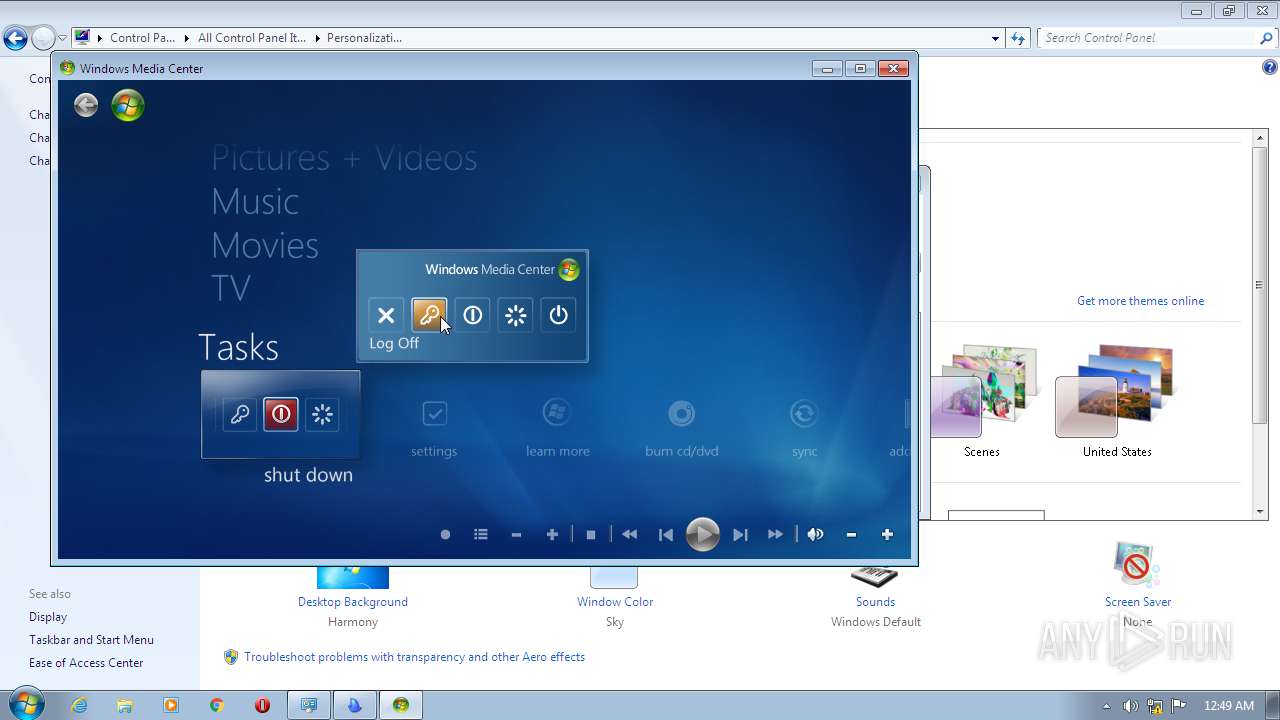Click the large round play button
The height and width of the screenshot is (720, 1280).
(703, 535)
